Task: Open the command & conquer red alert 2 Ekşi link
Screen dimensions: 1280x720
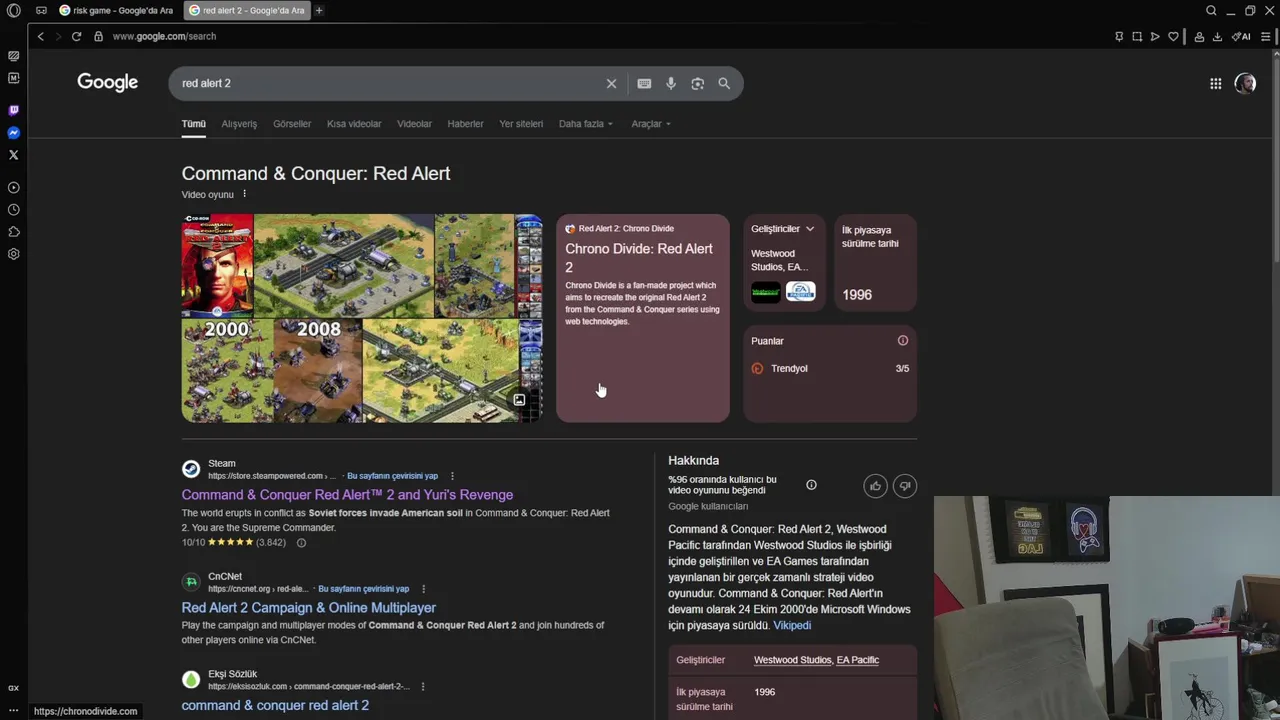Action: [x=275, y=705]
